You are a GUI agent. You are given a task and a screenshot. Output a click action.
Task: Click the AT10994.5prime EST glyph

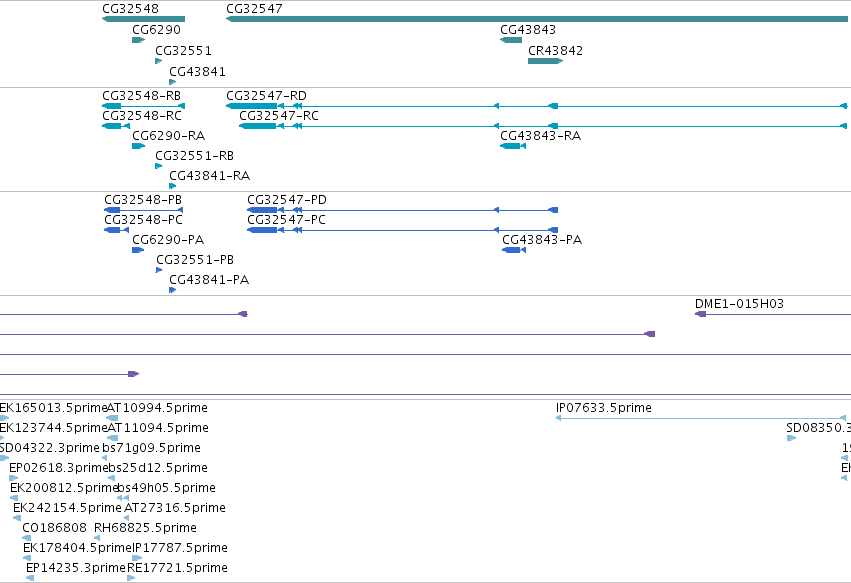(112, 418)
